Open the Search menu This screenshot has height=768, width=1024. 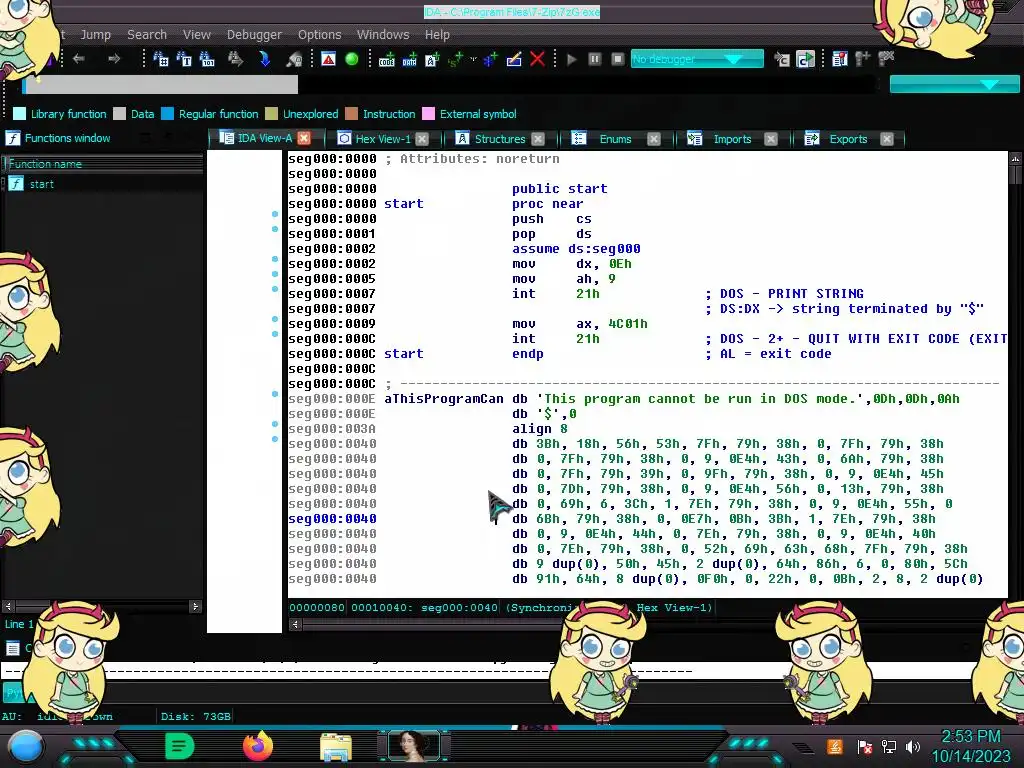[147, 35]
